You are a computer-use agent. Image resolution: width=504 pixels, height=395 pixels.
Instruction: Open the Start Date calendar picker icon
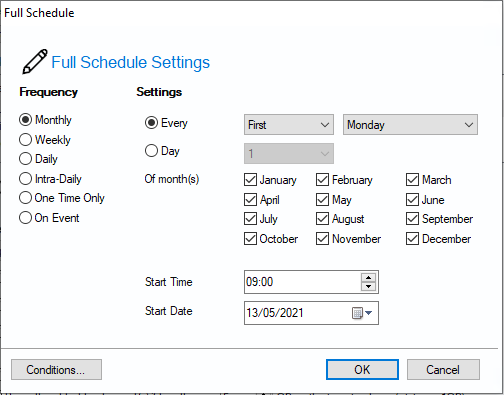click(362, 313)
